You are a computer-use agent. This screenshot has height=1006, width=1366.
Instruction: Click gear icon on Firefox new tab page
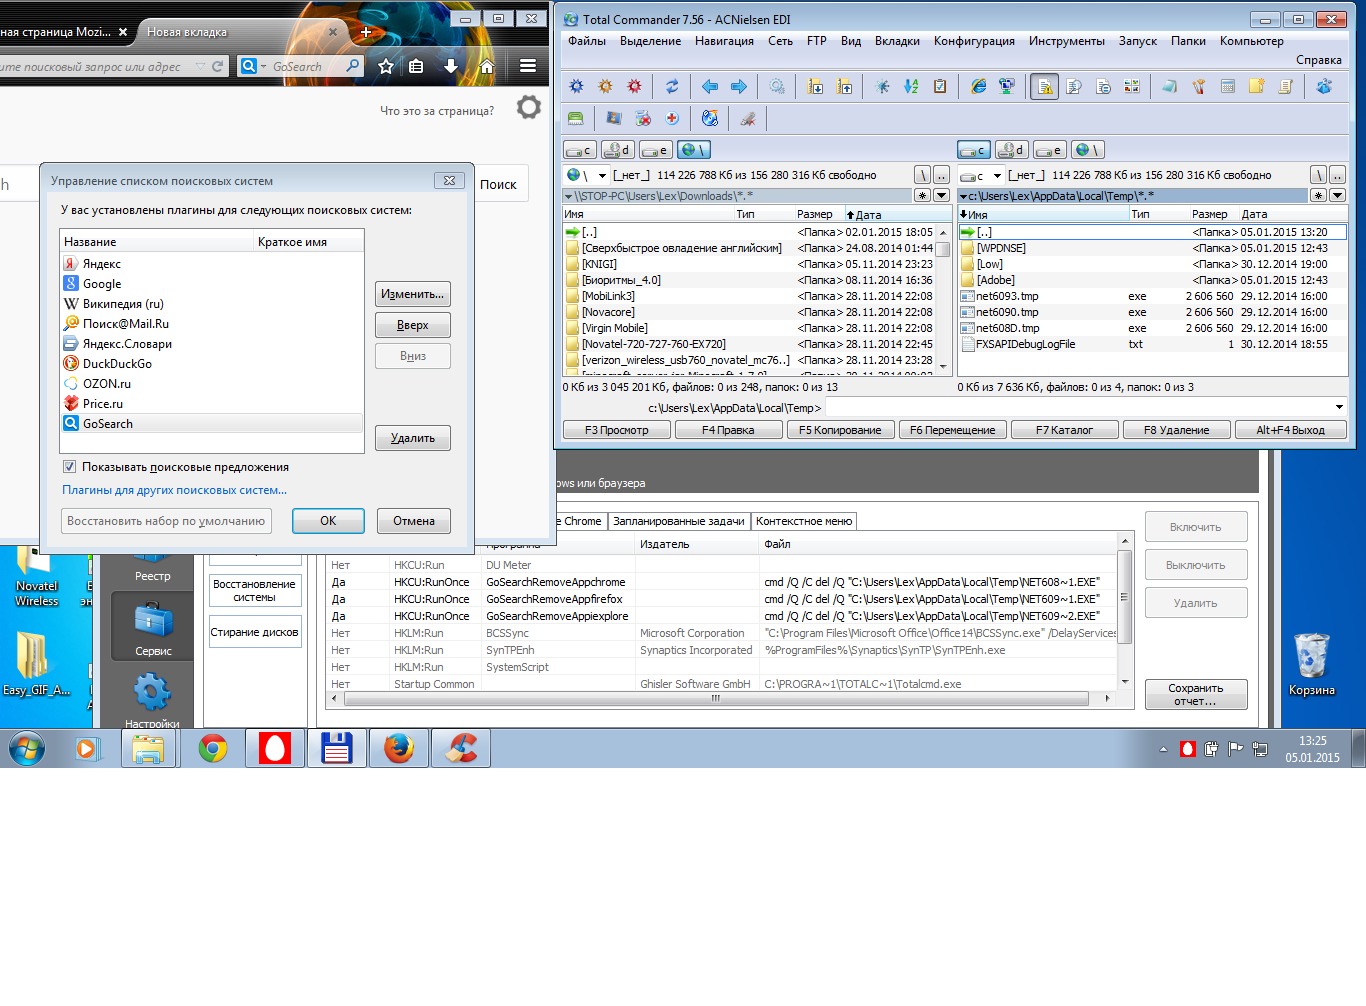pos(529,107)
